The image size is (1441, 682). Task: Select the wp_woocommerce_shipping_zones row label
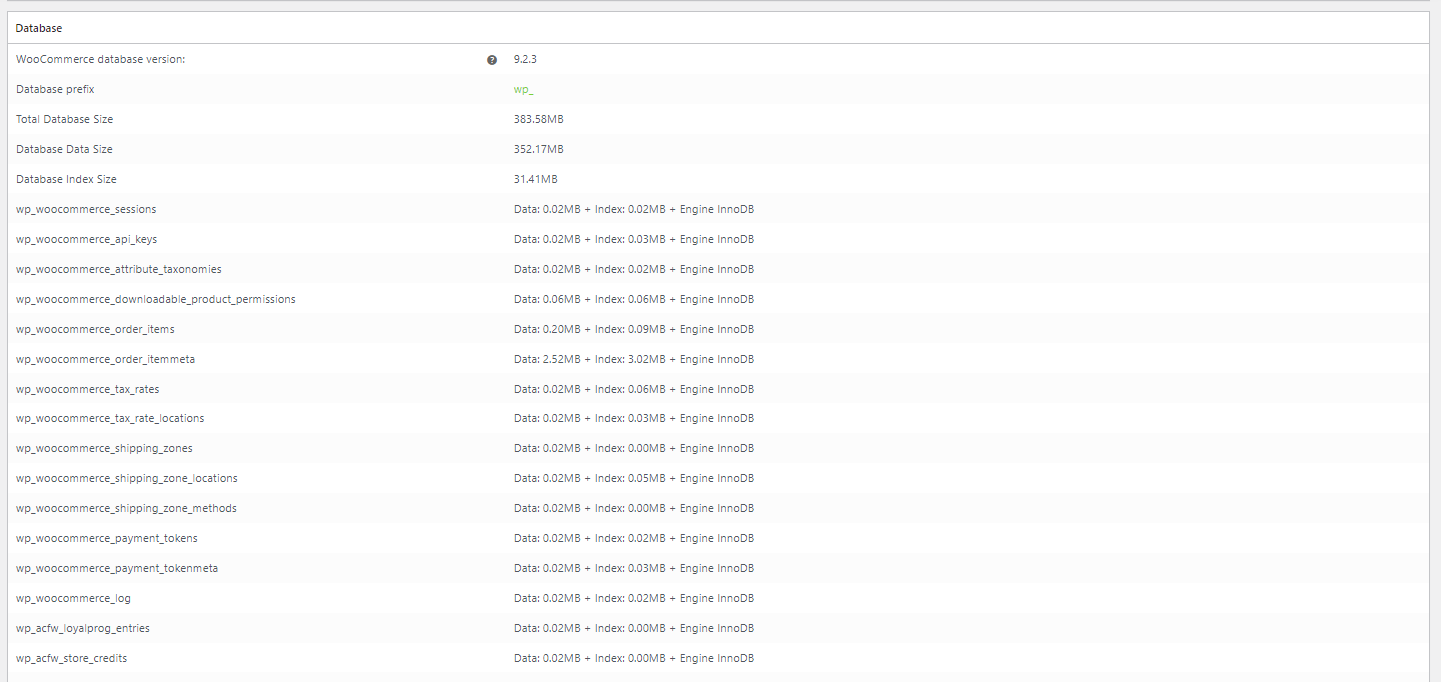(104, 449)
